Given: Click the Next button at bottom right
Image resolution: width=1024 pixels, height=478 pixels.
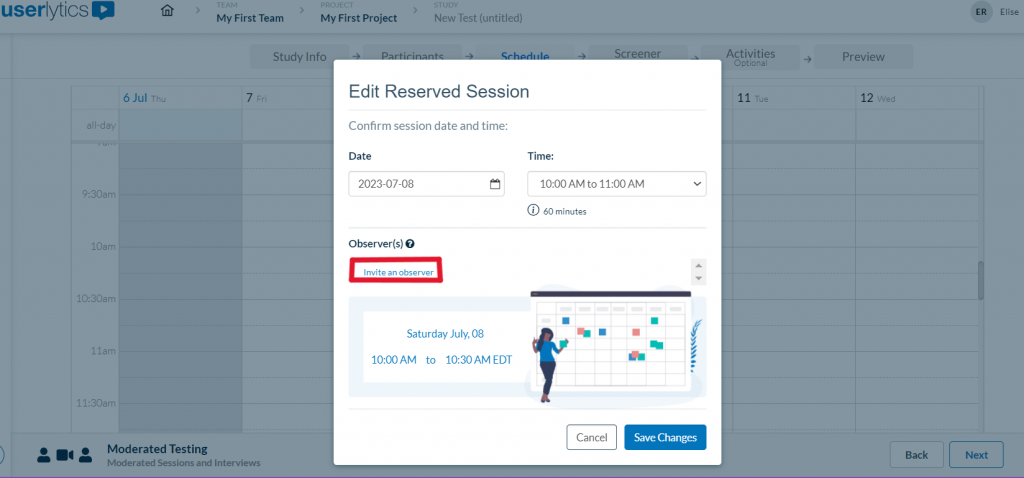Looking at the screenshot, I should coord(976,455).
